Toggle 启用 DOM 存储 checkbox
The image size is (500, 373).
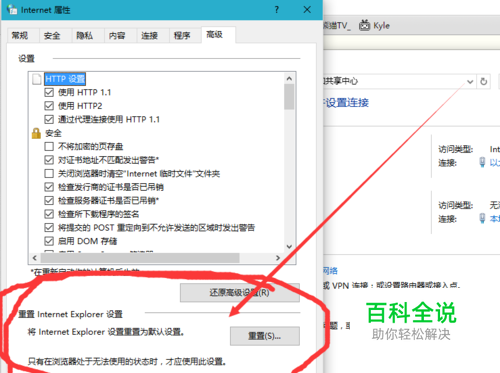click(49, 241)
